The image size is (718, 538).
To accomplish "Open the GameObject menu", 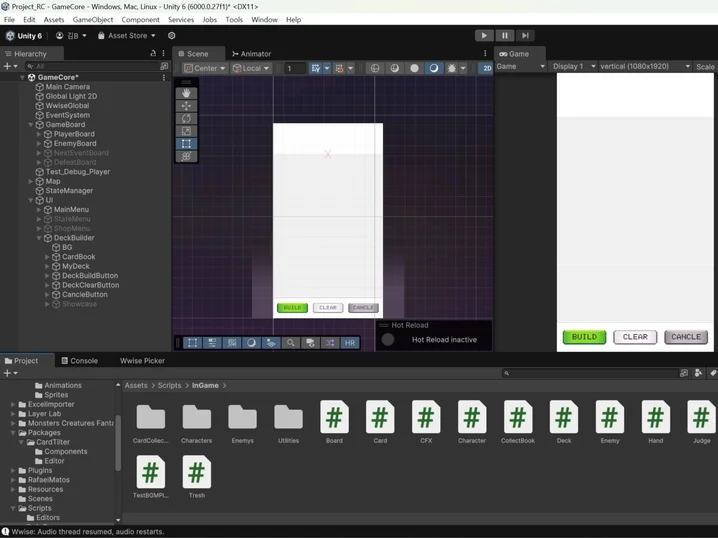I will [x=93, y=19].
